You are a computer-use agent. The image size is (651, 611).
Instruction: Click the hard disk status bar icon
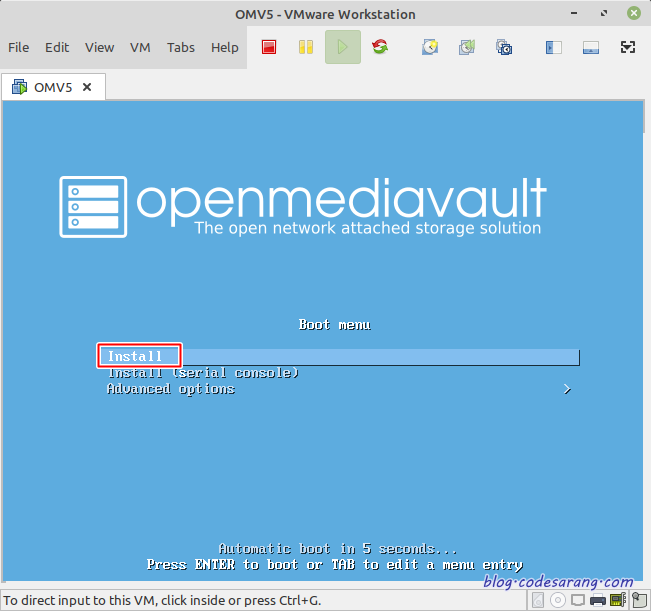click(538, 600)
